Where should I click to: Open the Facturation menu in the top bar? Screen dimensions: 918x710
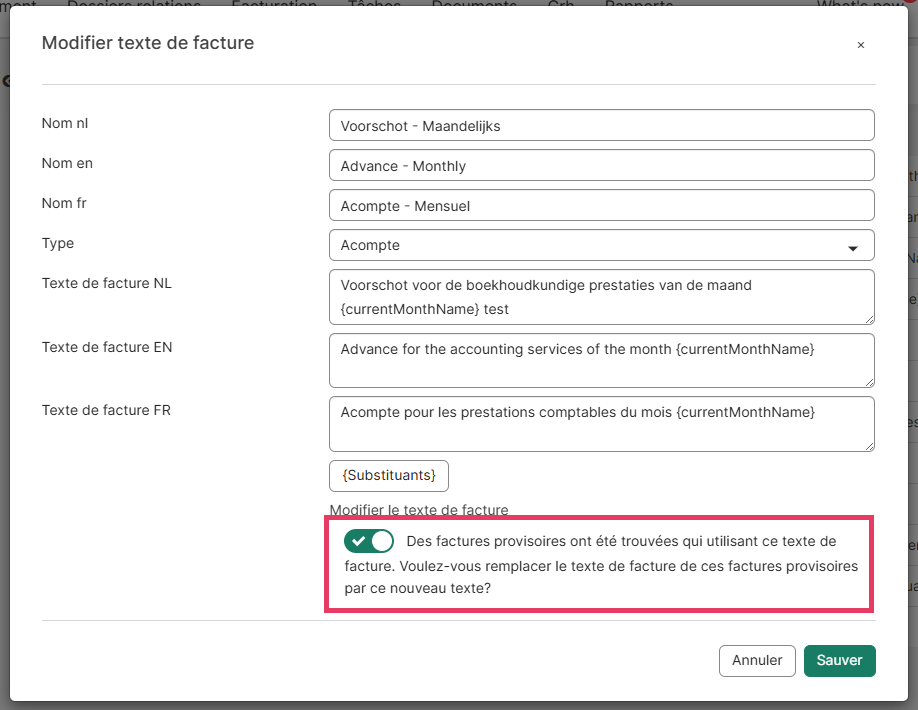click(274, 4)
